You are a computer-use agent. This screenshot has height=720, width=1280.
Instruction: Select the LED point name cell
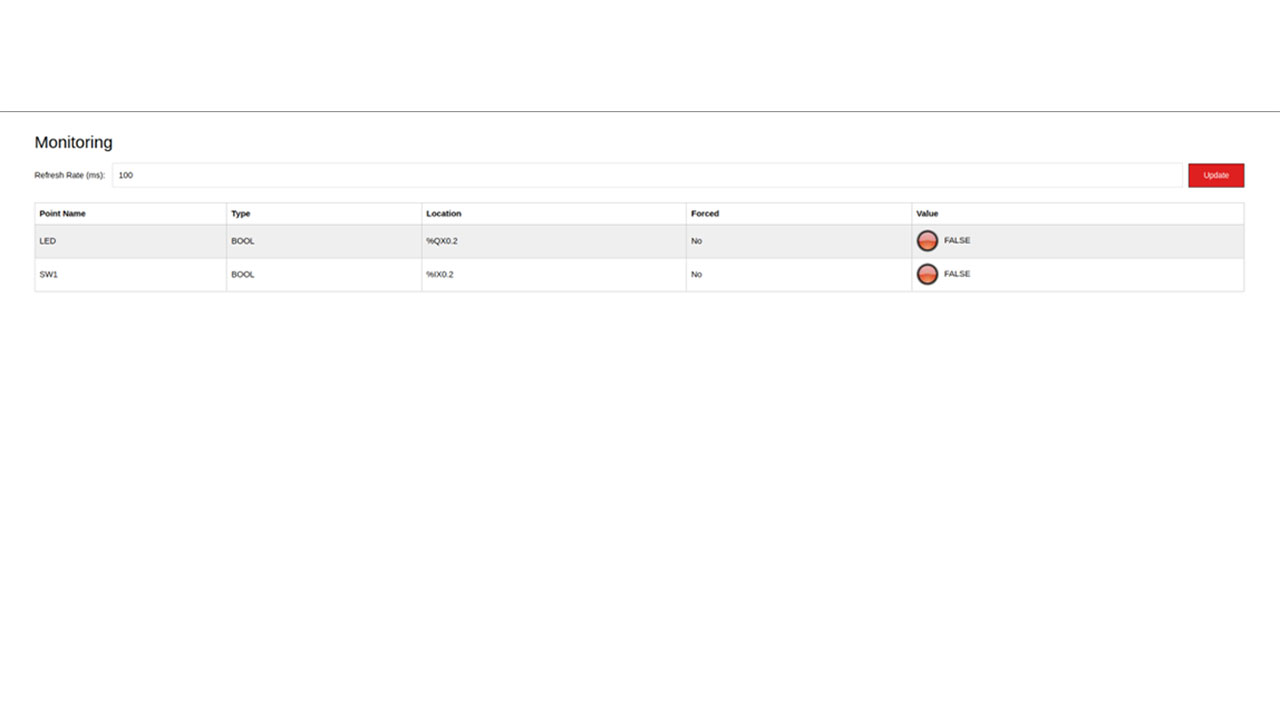coord(48,241)
